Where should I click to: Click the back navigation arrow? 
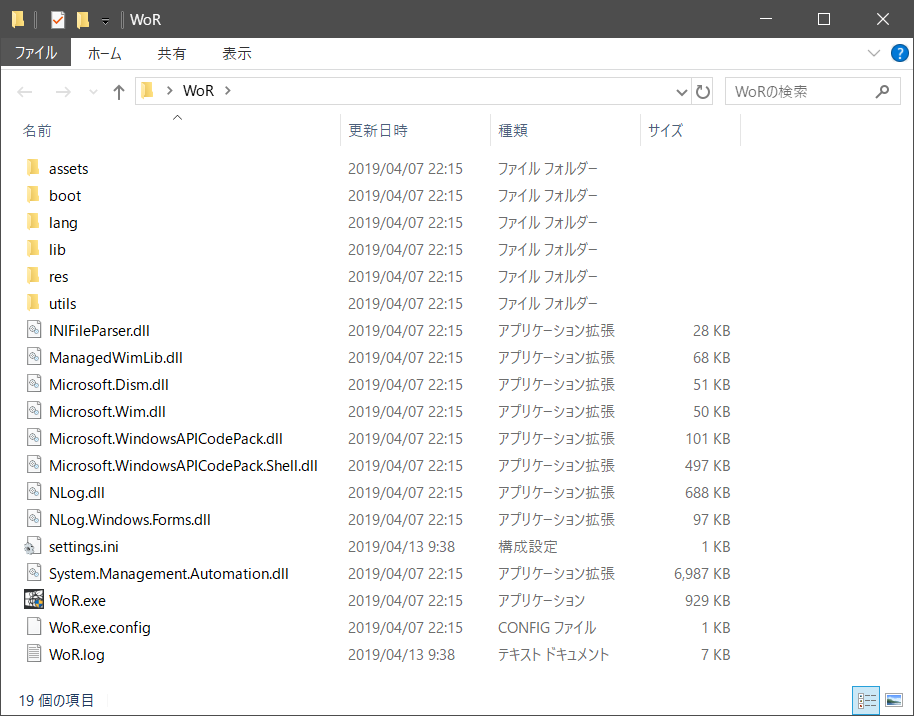tap(24, 91)
